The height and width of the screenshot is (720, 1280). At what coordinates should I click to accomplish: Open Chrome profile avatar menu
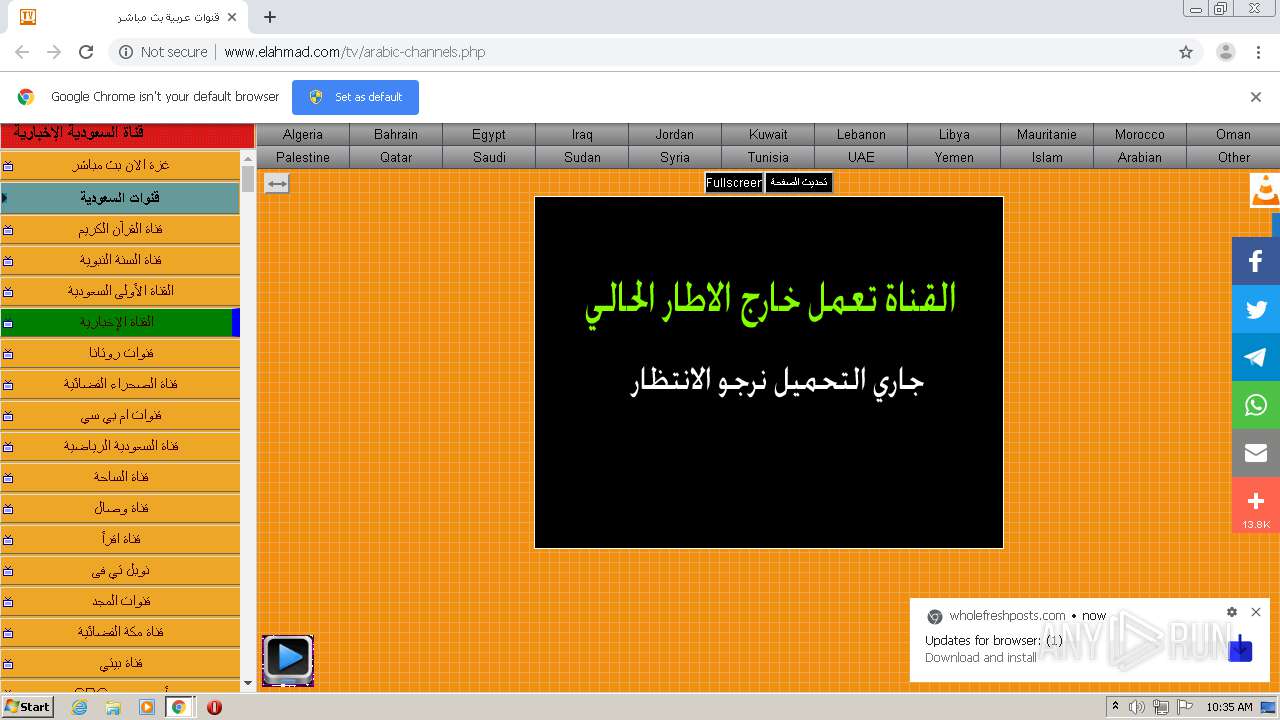[x=1225, y=52]
